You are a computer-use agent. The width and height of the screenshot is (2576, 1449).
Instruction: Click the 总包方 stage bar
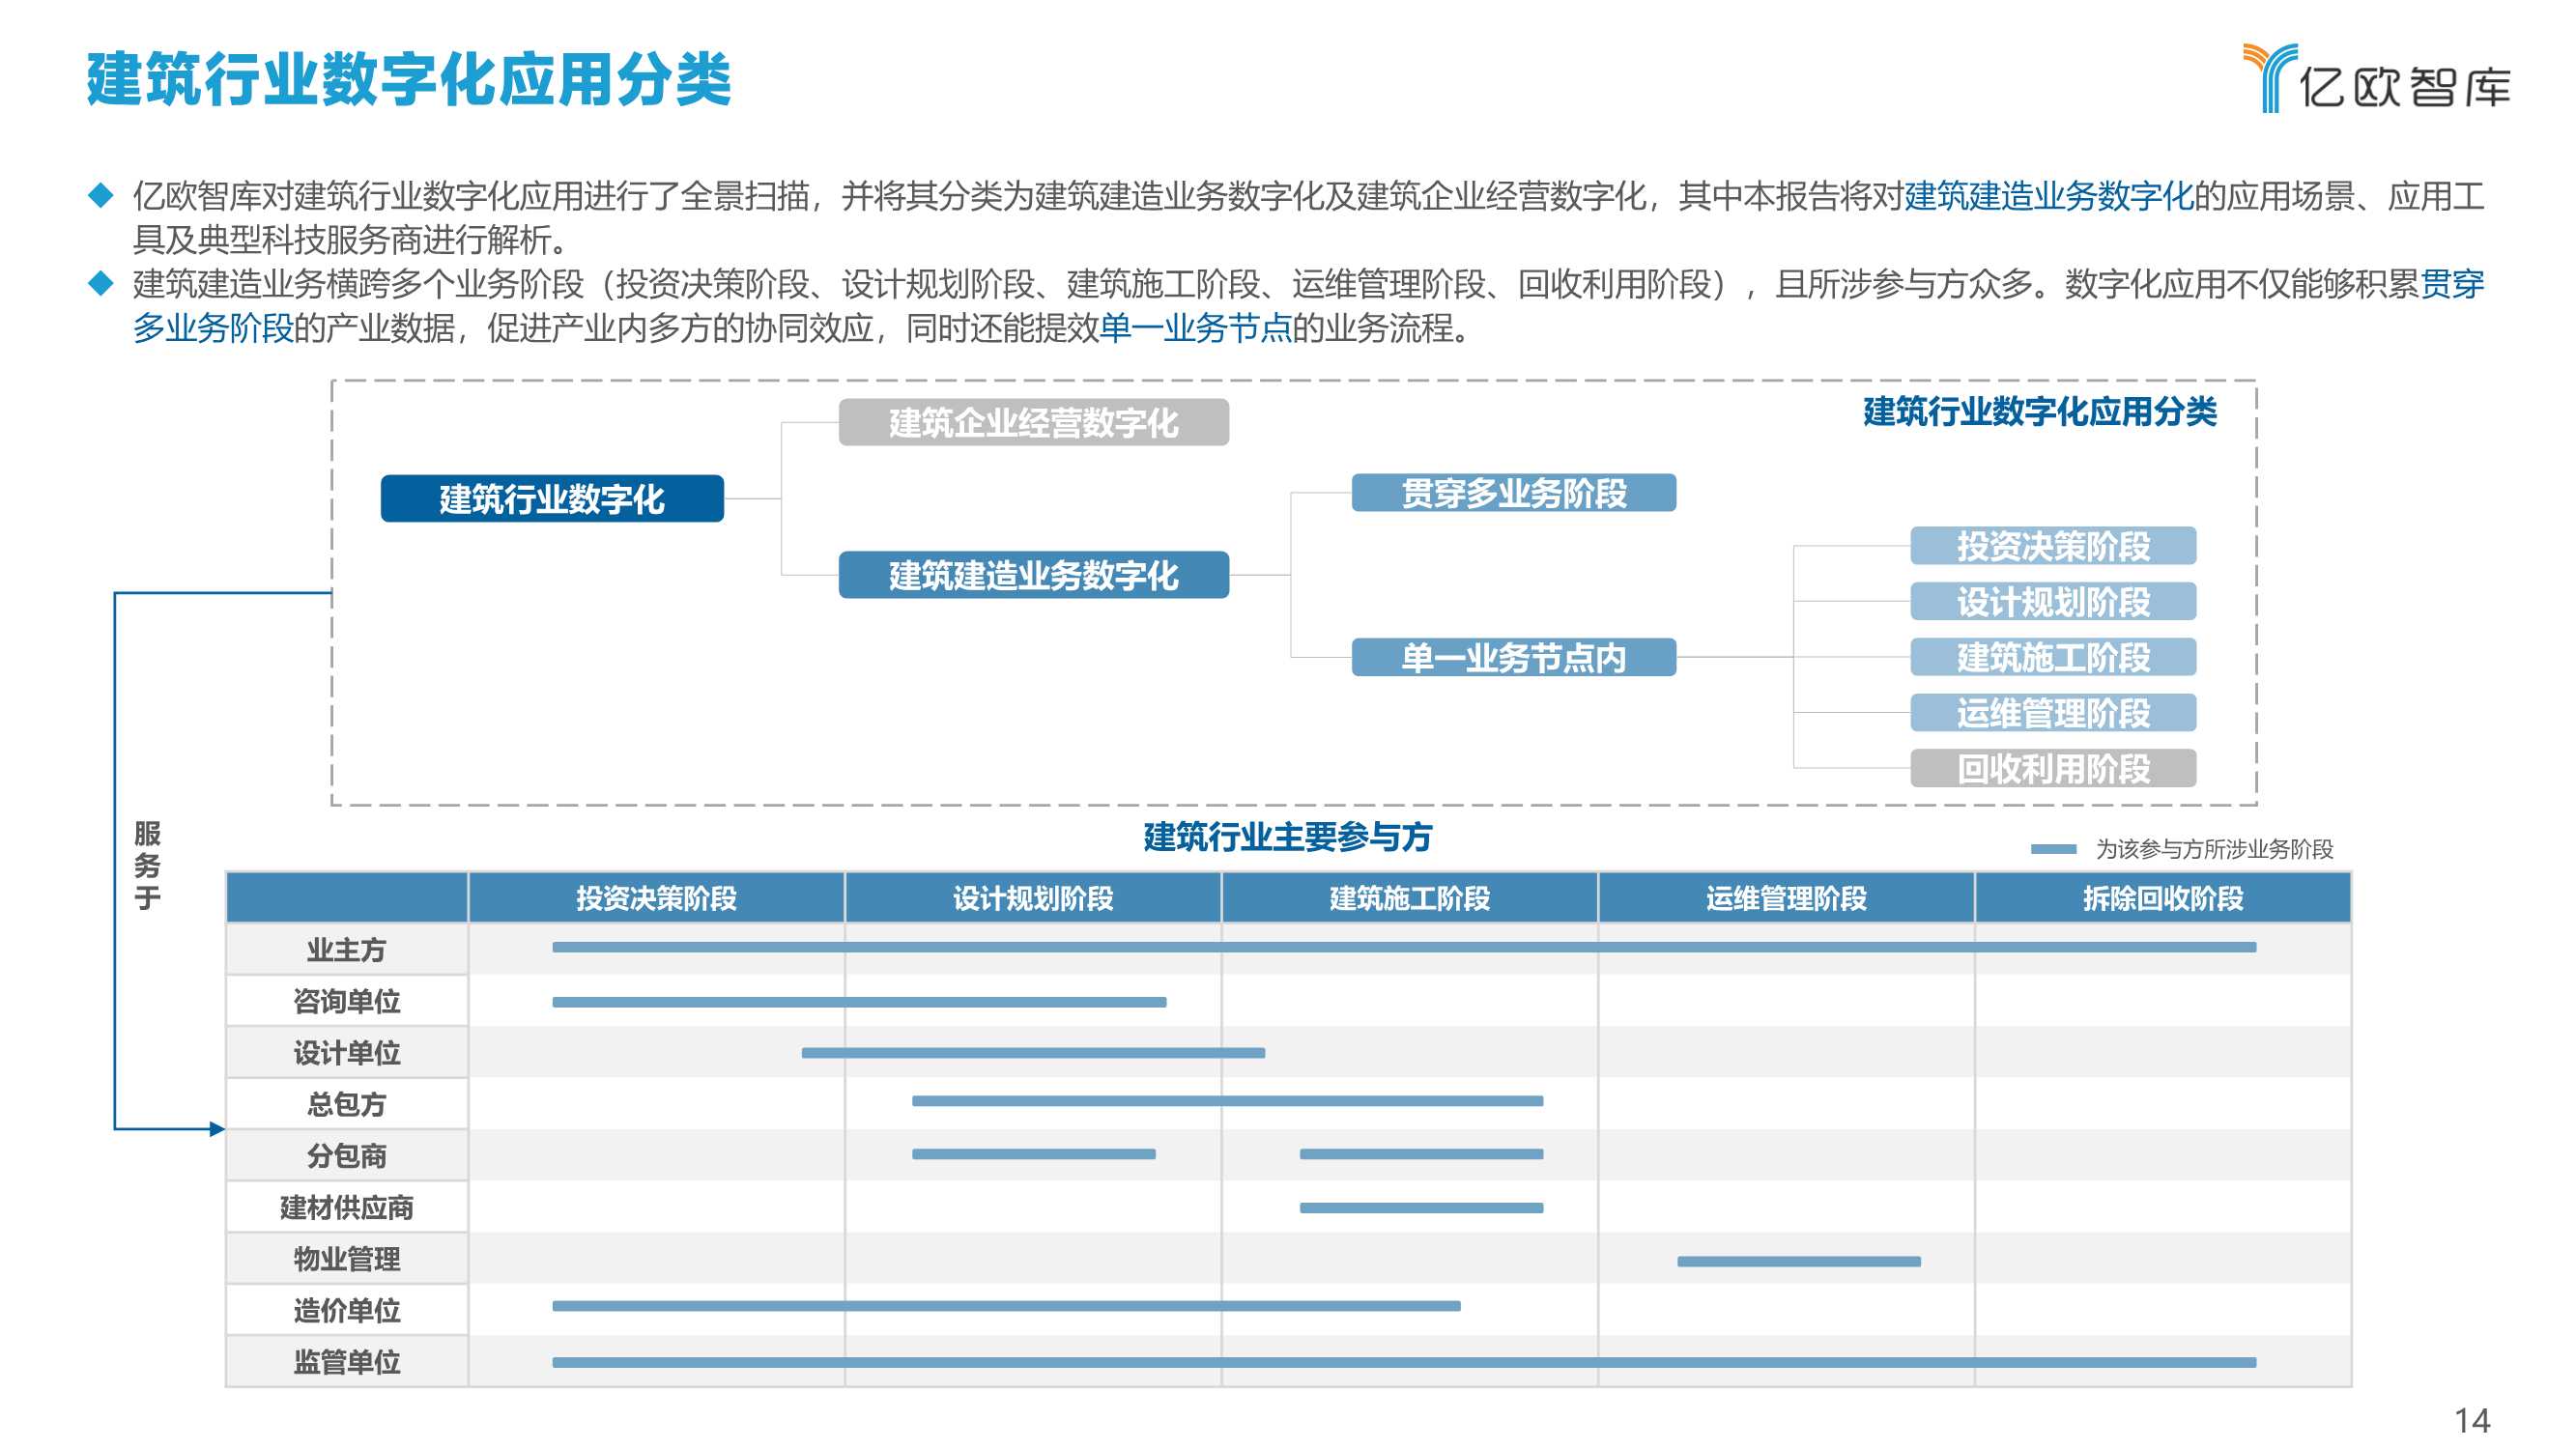1227,1101
